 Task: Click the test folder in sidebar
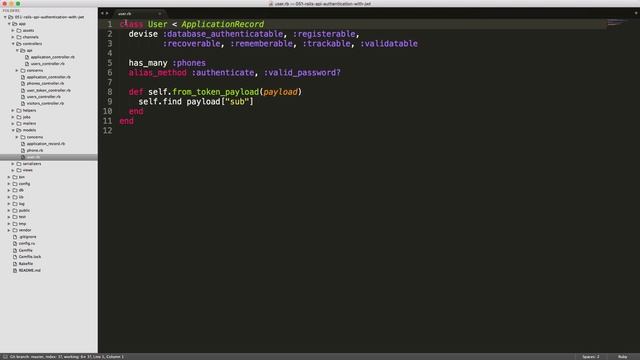[x=22, y=217]
